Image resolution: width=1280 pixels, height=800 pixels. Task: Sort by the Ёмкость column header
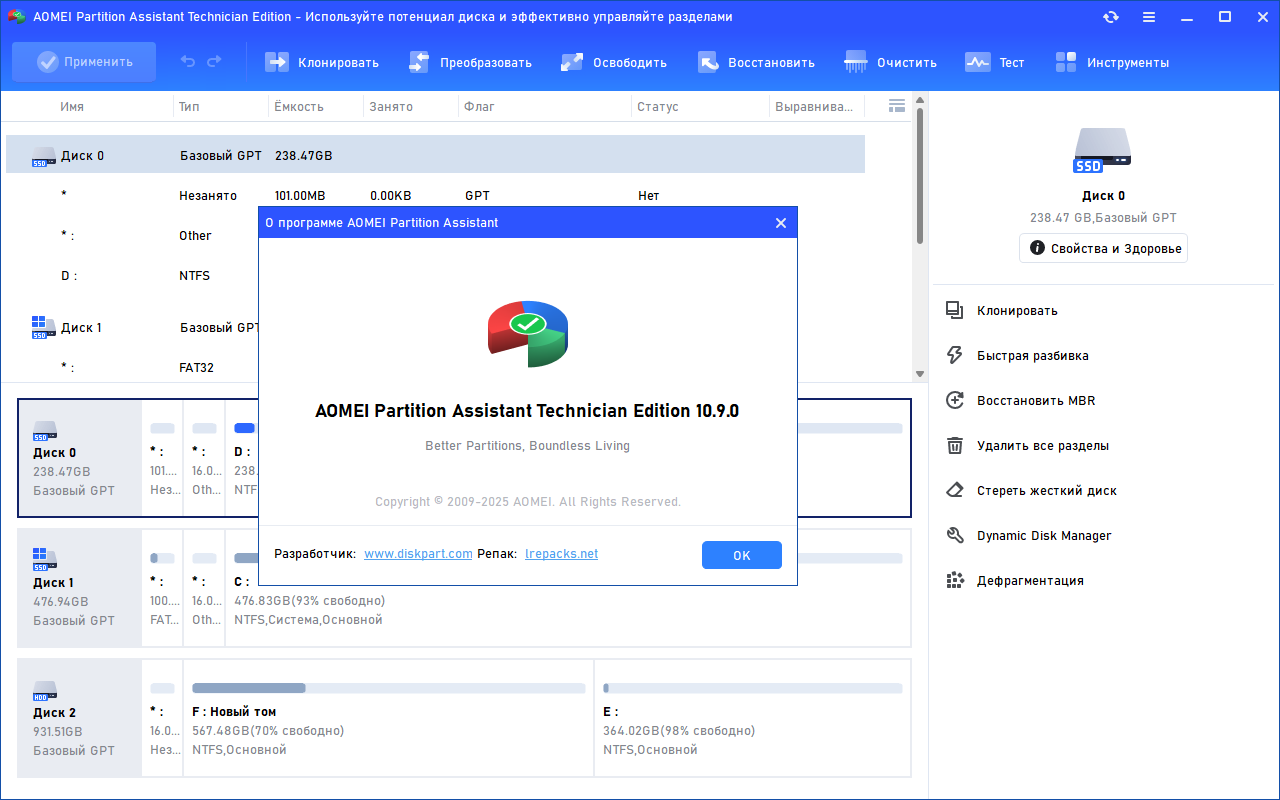click(x=299, y=106)
